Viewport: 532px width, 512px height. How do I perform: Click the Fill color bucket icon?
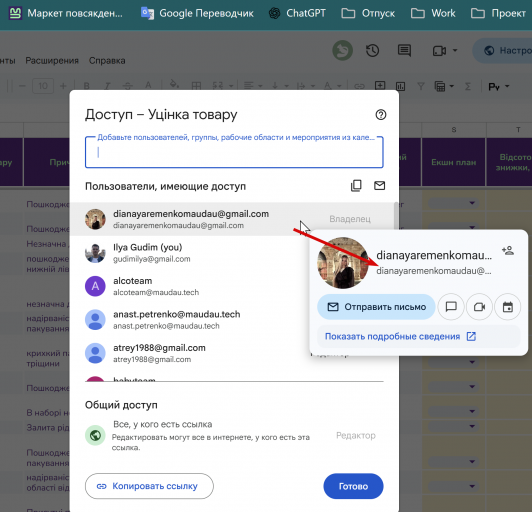coord(174,84)
